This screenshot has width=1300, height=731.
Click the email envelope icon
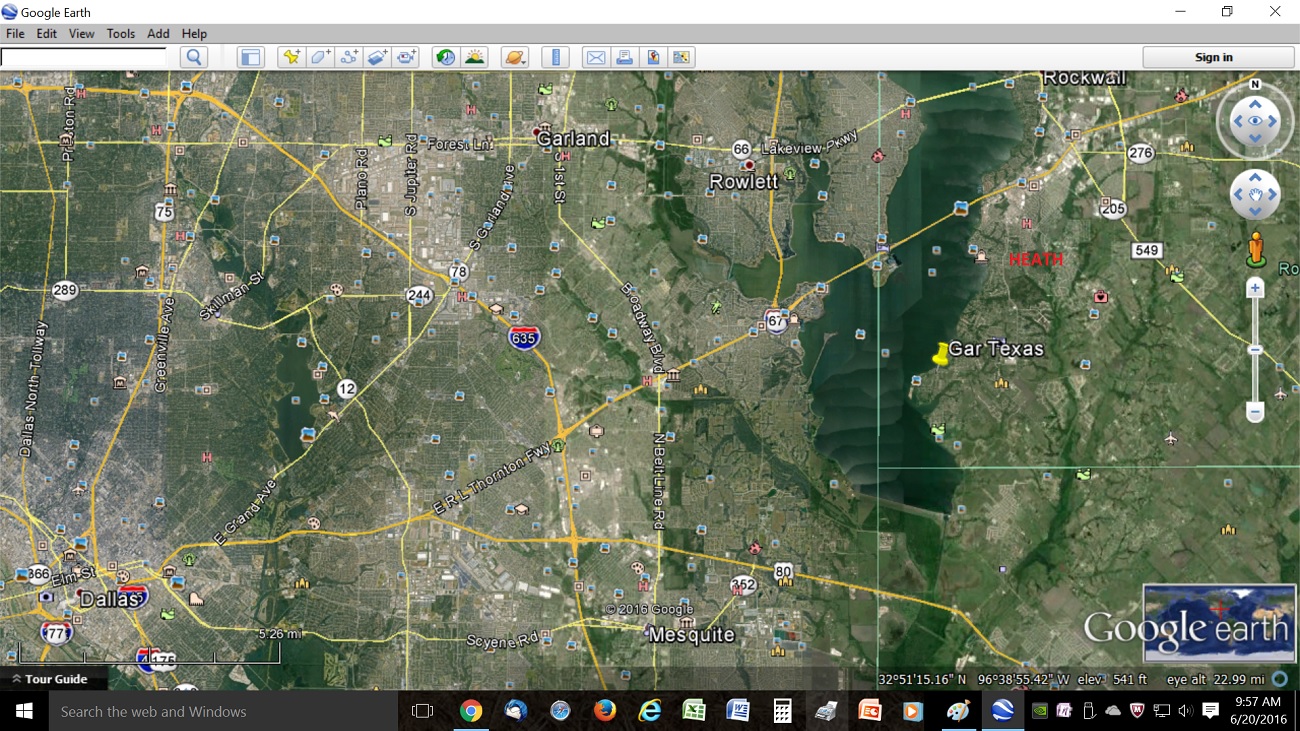pyautogui.click(x=596, y=57)
